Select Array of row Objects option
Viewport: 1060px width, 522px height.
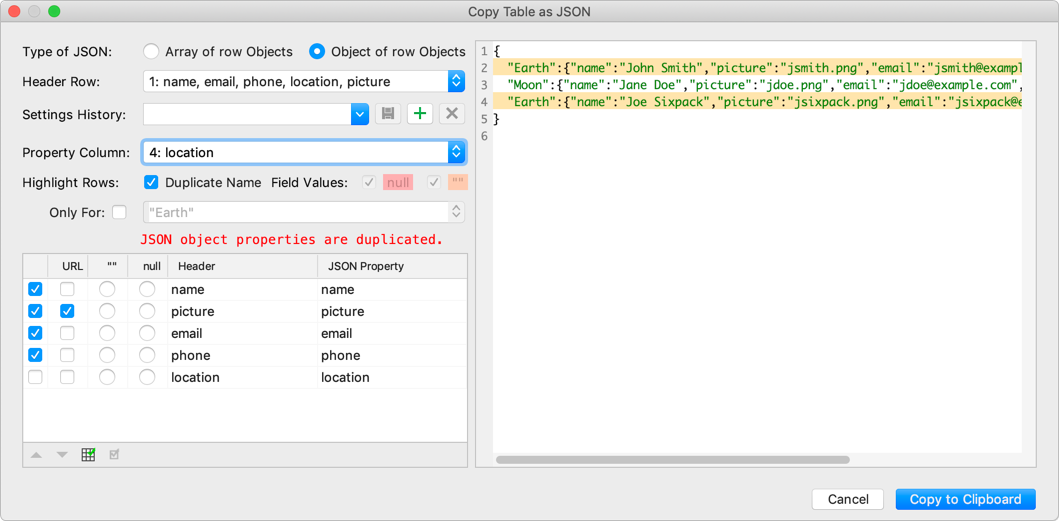point(151,51)
